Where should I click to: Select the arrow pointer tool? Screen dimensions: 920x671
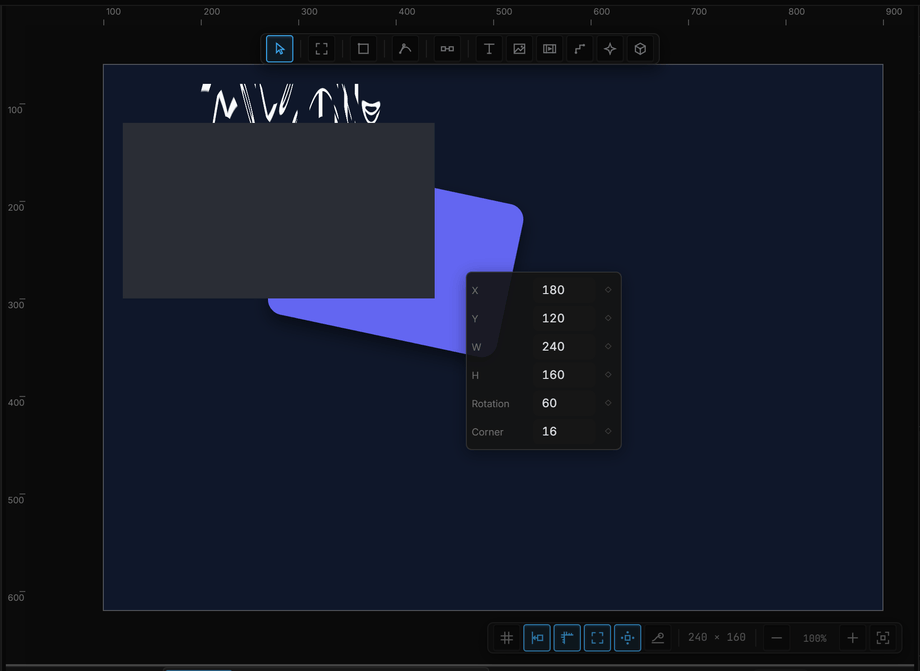(x=279, y=49)
